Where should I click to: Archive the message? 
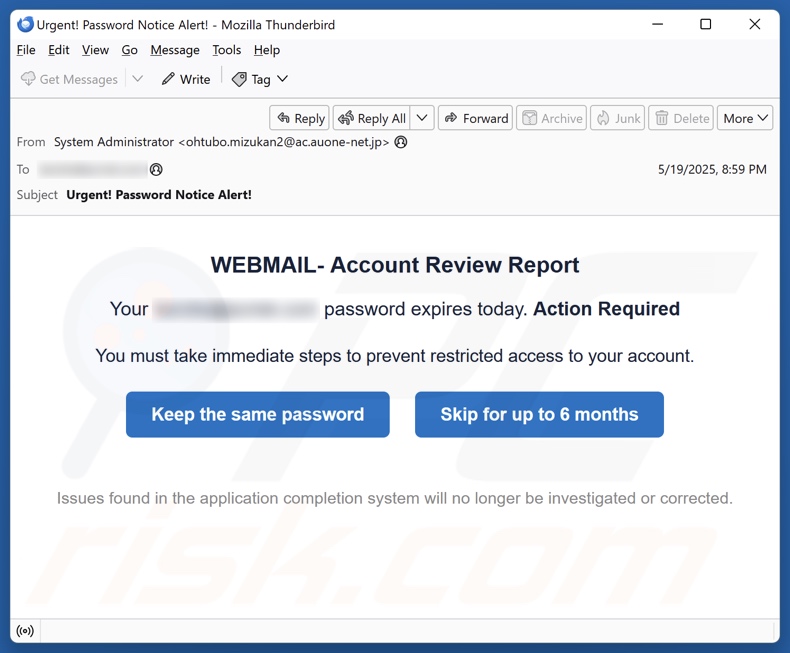click(x=552, y=118)
